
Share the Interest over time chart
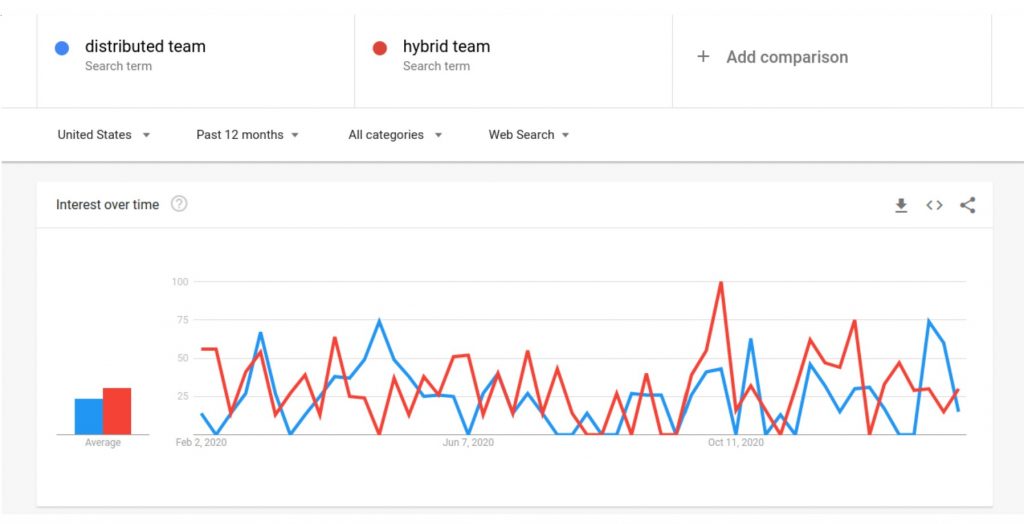pyautogui.click(x=968, y=205)
